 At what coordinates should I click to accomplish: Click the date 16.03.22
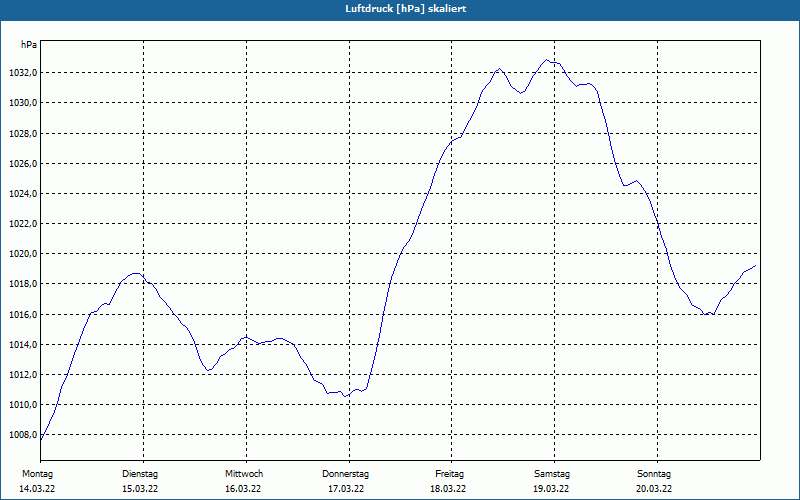point(243,489)
